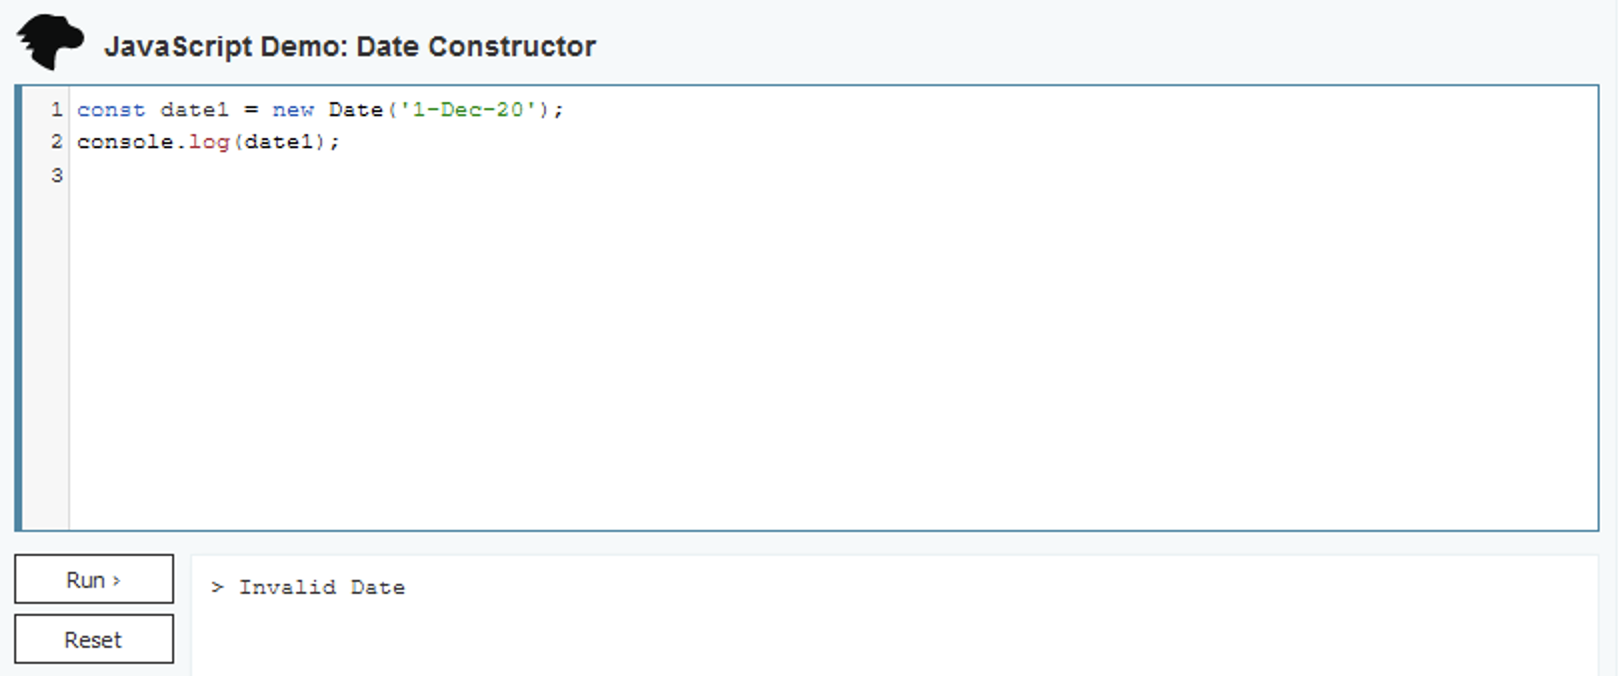Click line number 1 in the gutter
The height and width of the screenshot is (676, 1622).
55,110
